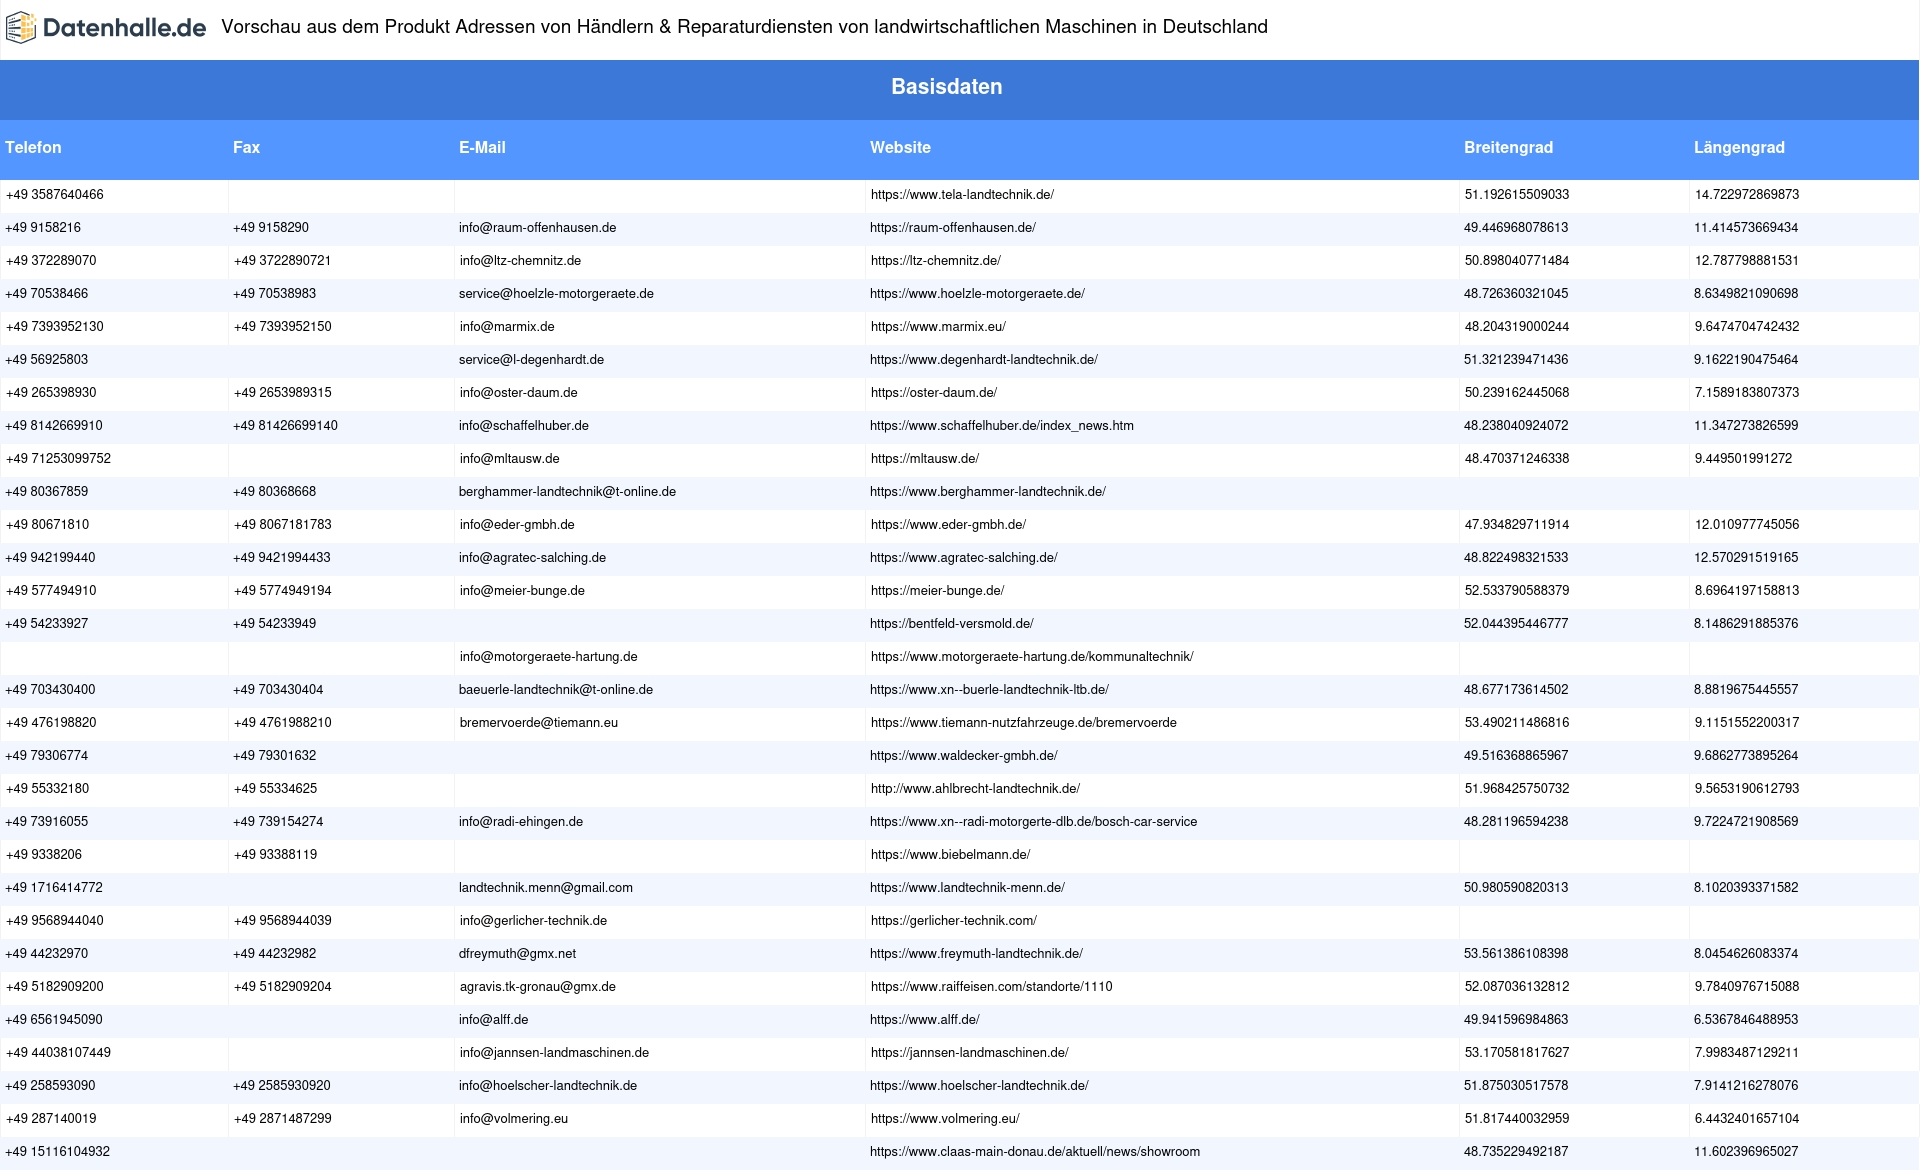
Task: Click email info@volmering.eu
Action: [x=513, y=1119]
